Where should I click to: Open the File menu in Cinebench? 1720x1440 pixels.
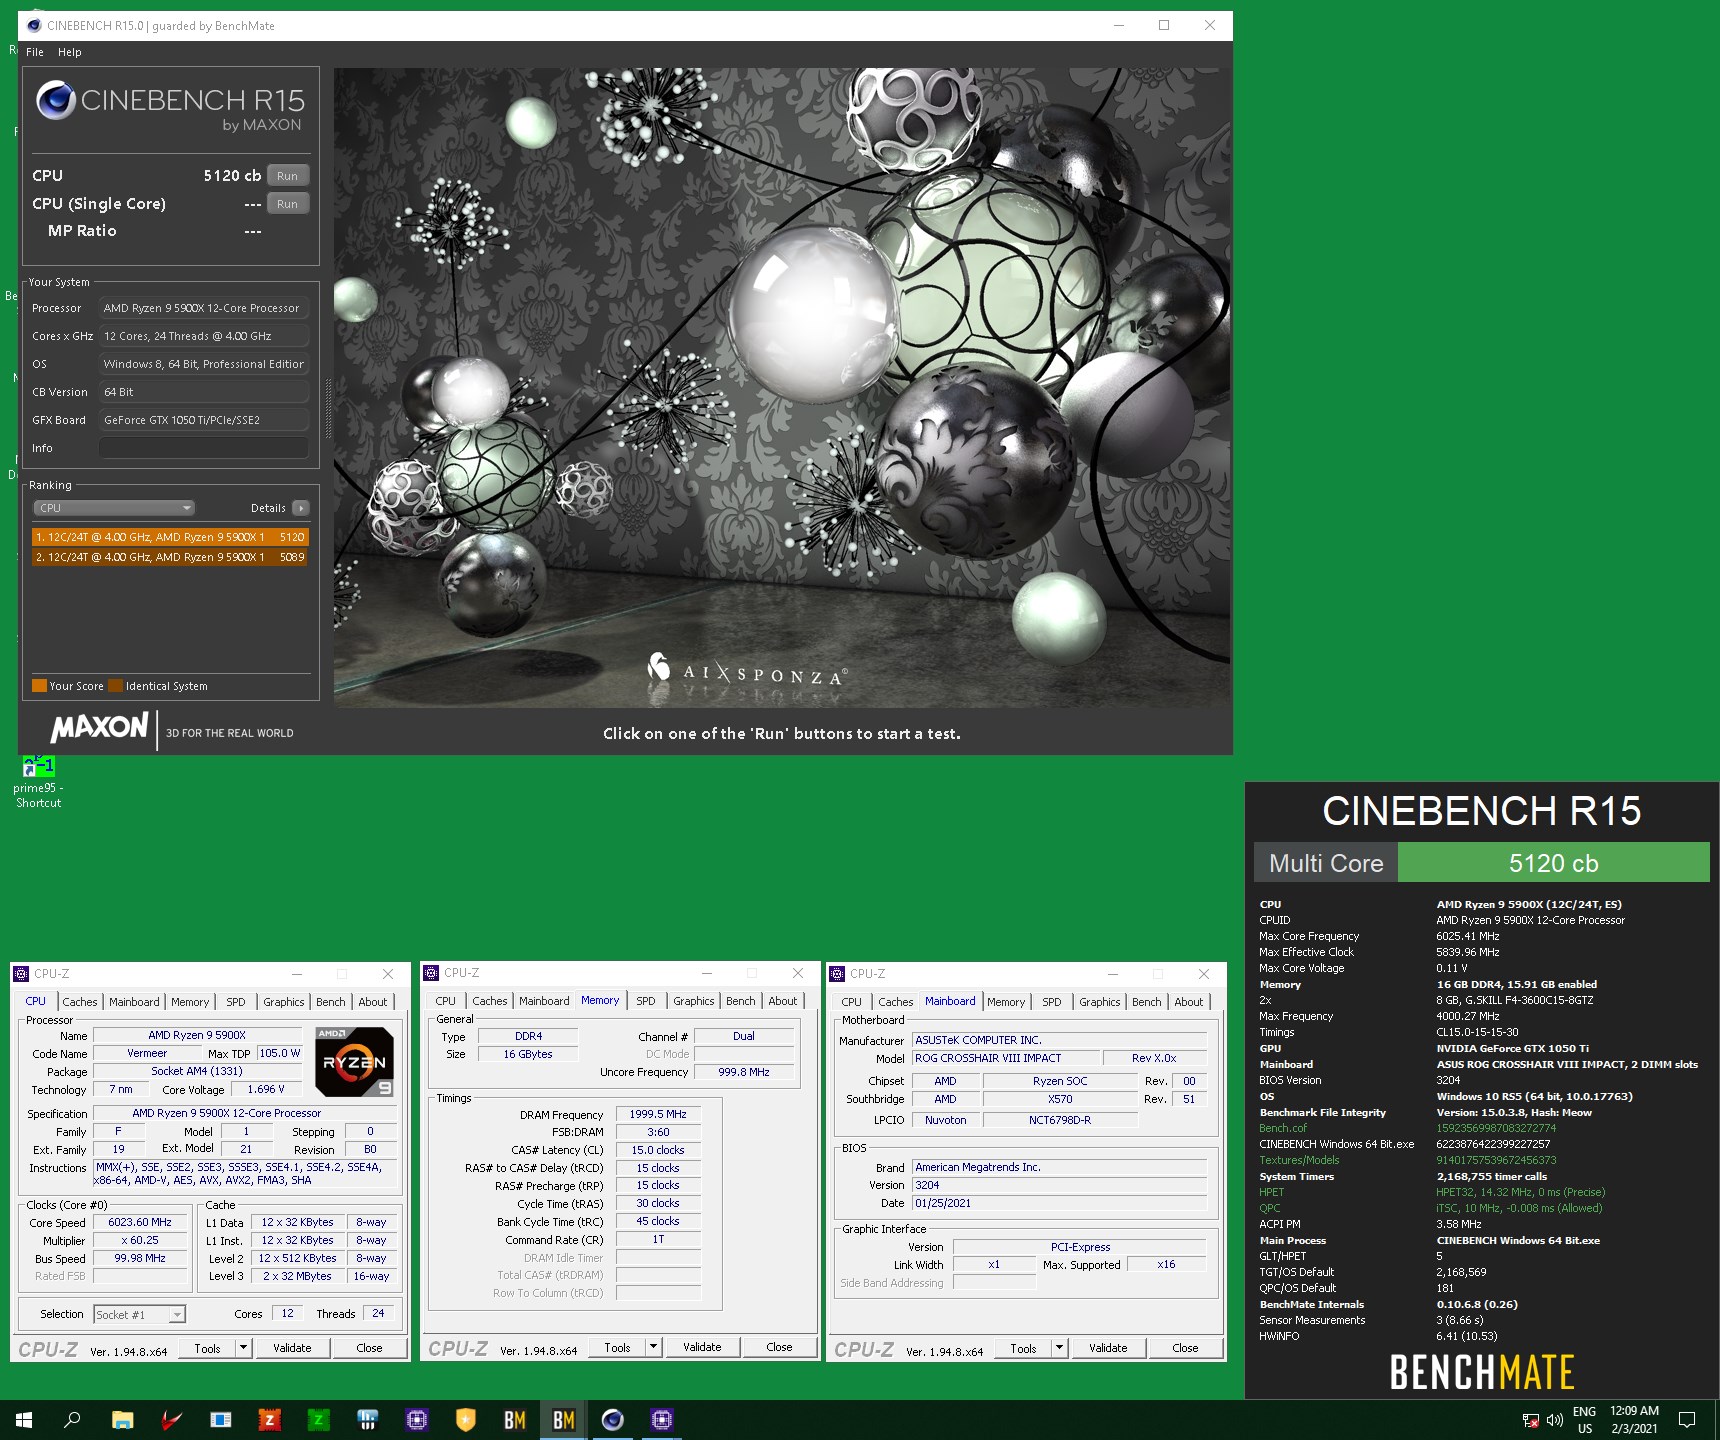(35, 52)
